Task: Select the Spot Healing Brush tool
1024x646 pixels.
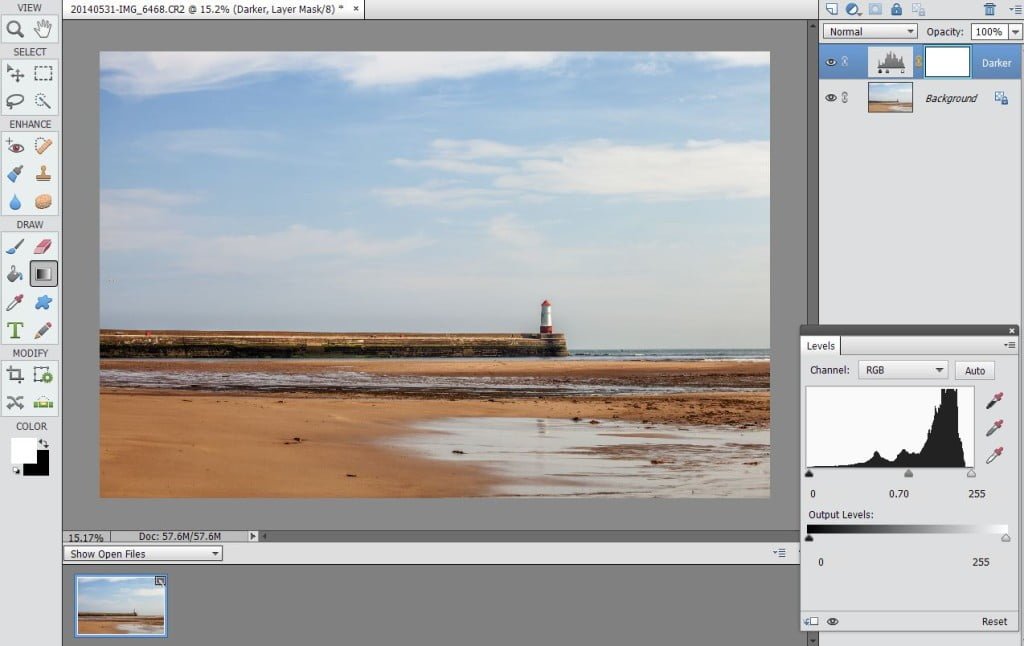Action: 43,146
